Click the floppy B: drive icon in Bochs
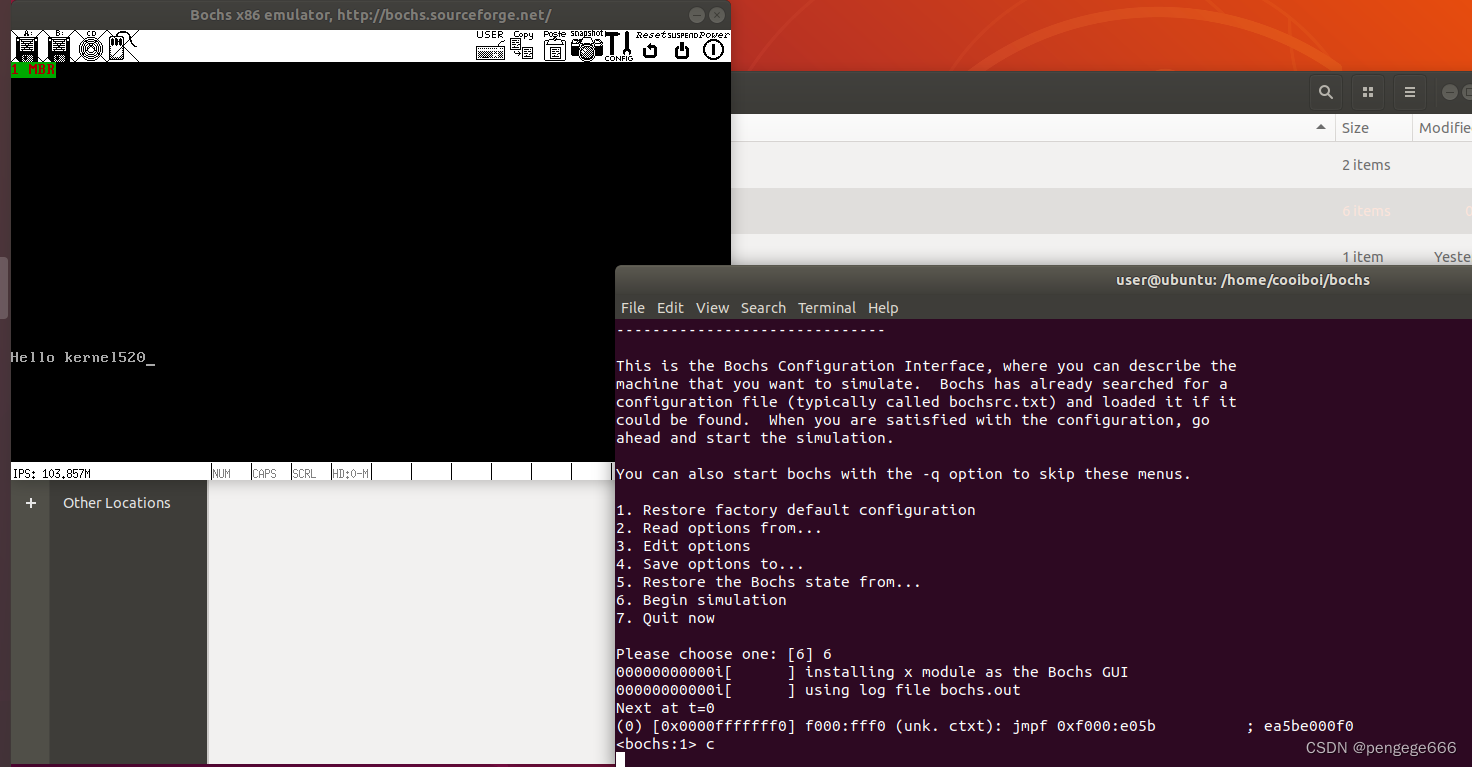1472x767 pixels. [x=59, y=46]
